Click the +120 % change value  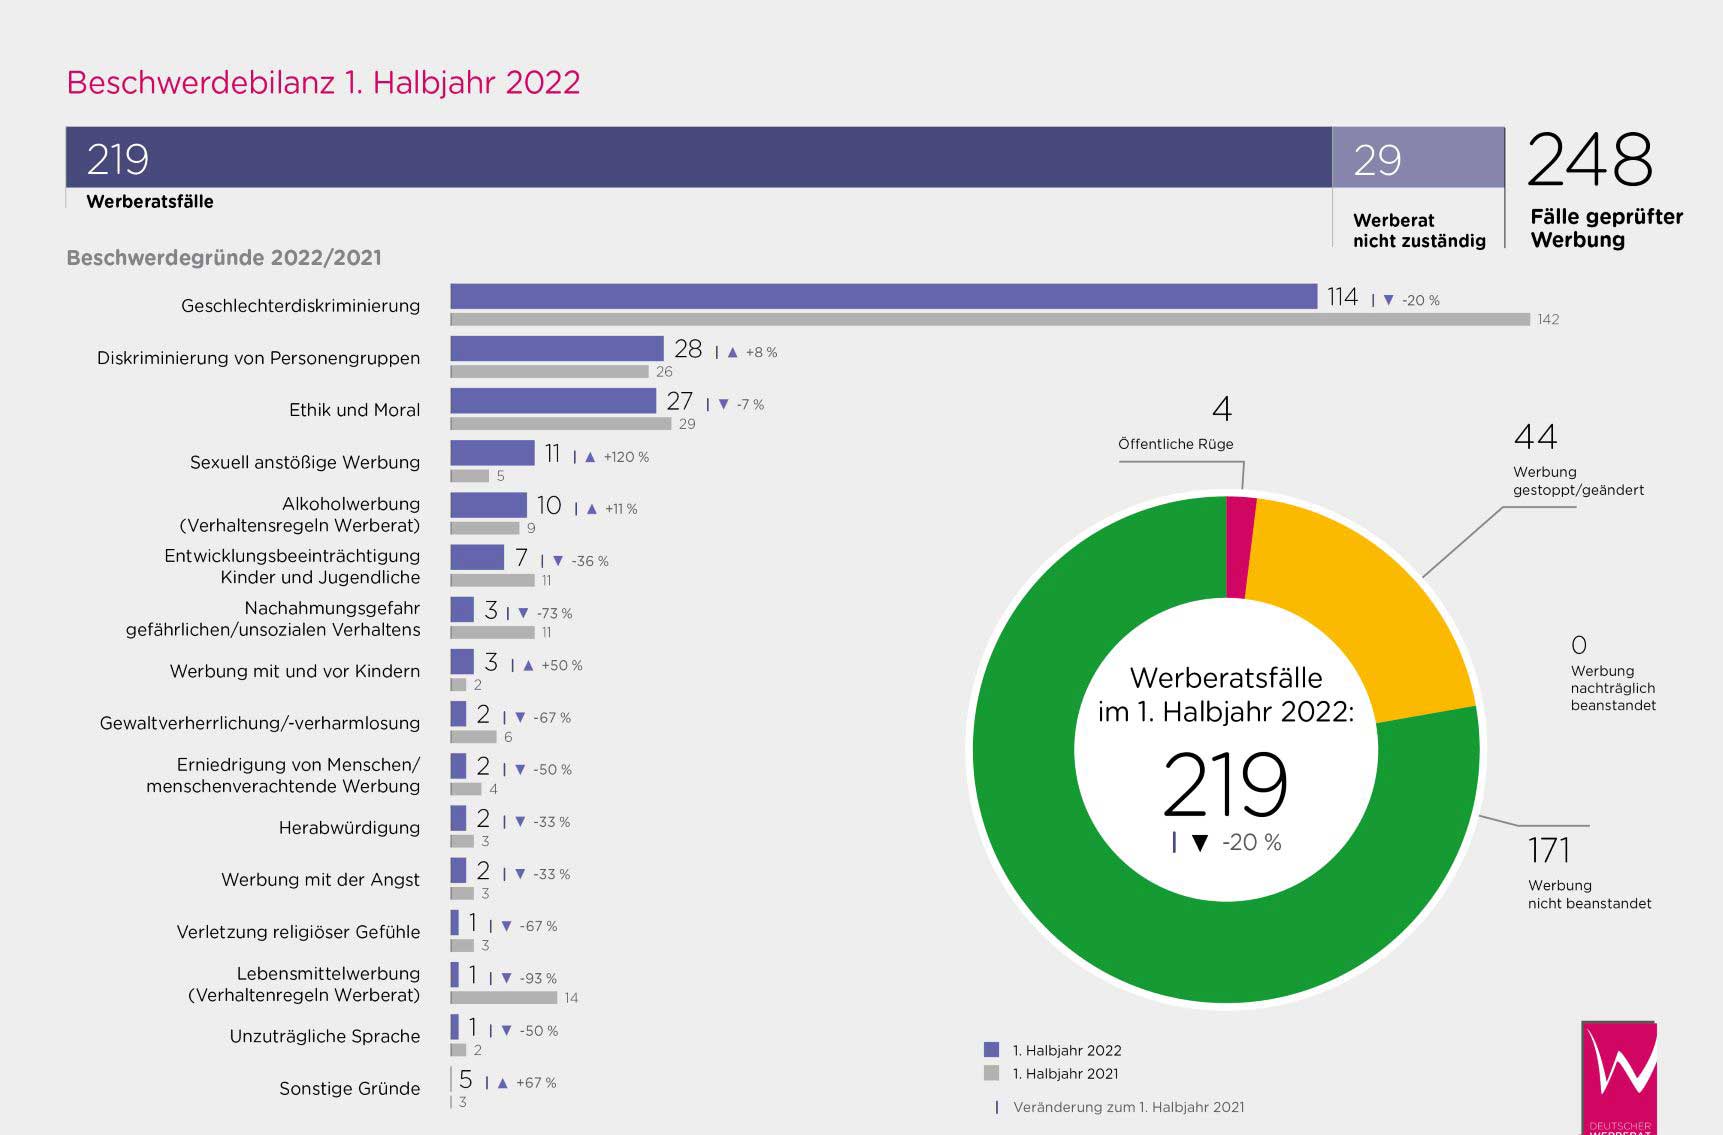[x=626, y=457]
